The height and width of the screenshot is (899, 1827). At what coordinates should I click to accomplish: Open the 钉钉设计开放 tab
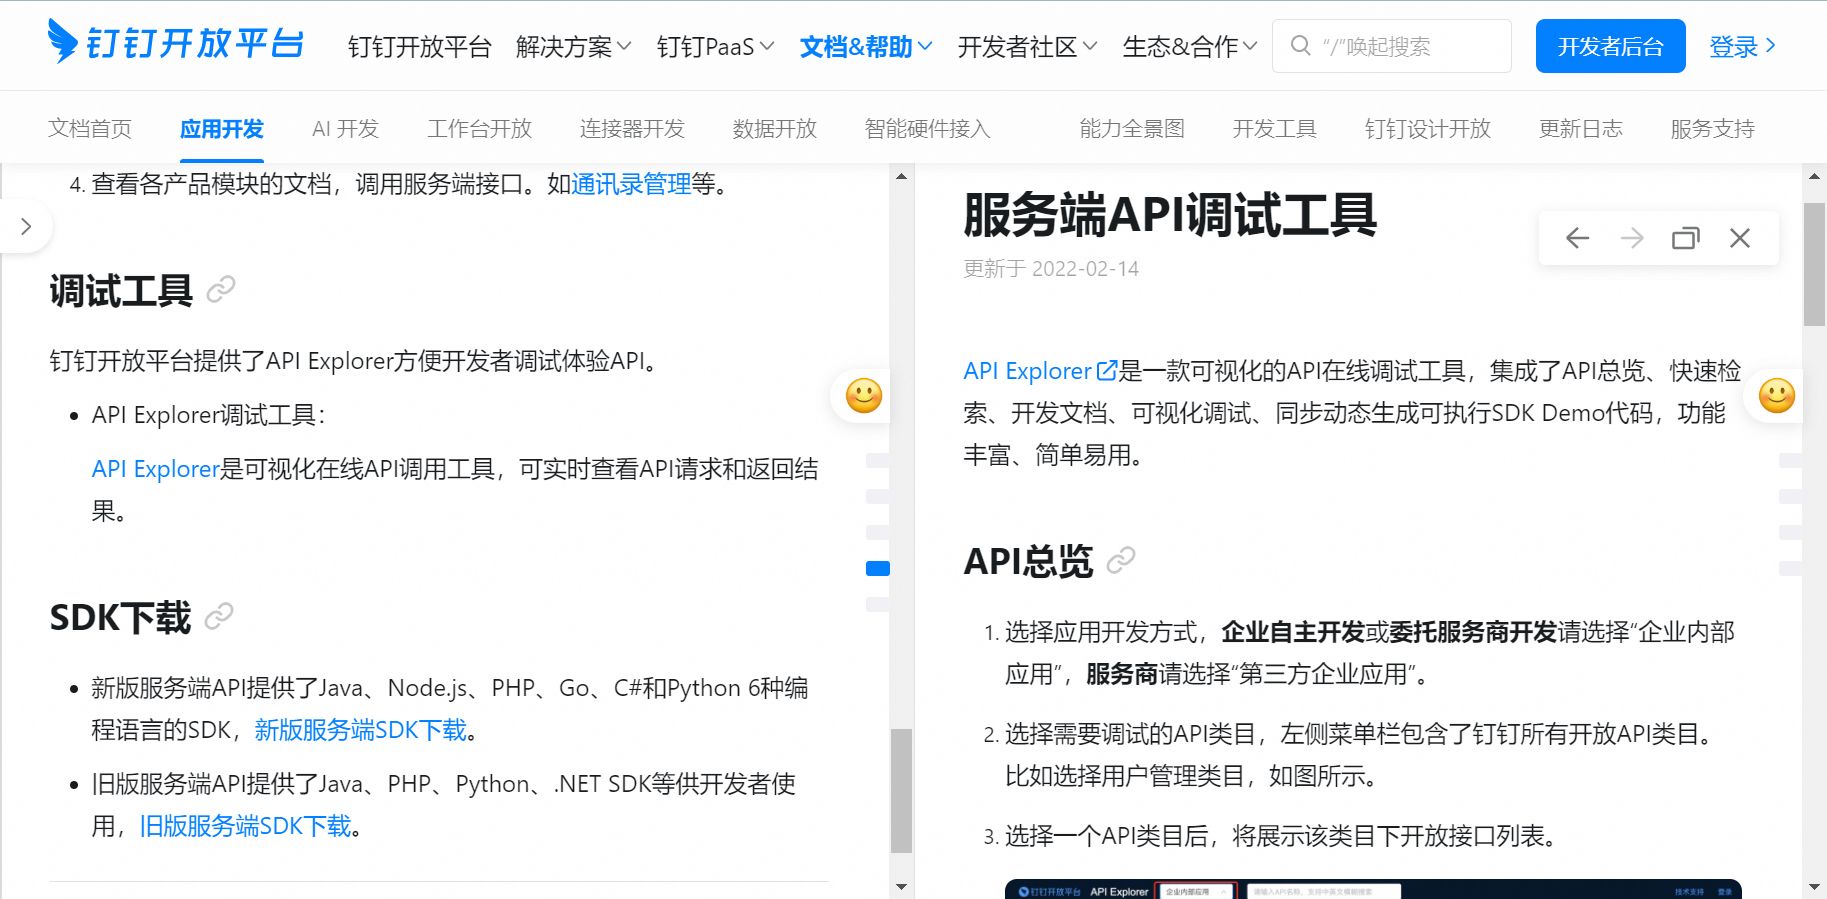1428,128
